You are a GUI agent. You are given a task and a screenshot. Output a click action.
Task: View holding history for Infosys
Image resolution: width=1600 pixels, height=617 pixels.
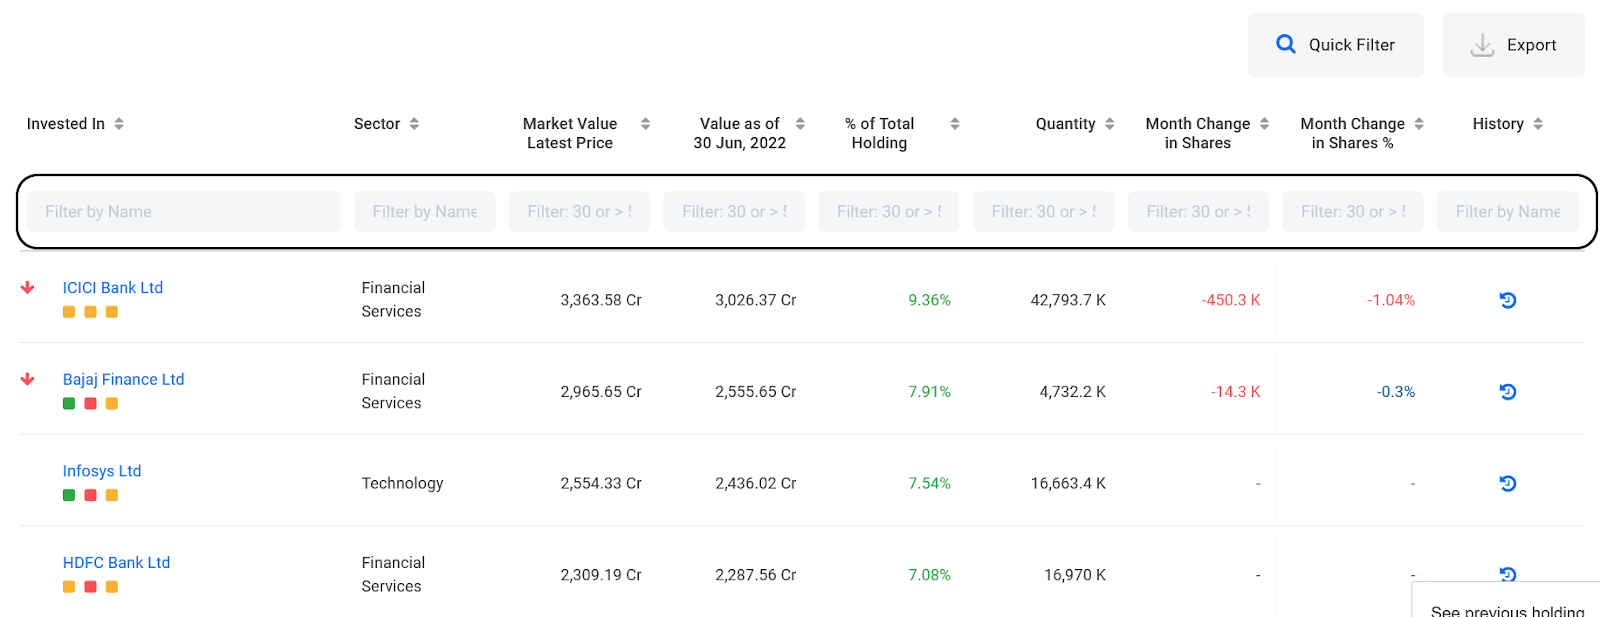pos(1508,483)
